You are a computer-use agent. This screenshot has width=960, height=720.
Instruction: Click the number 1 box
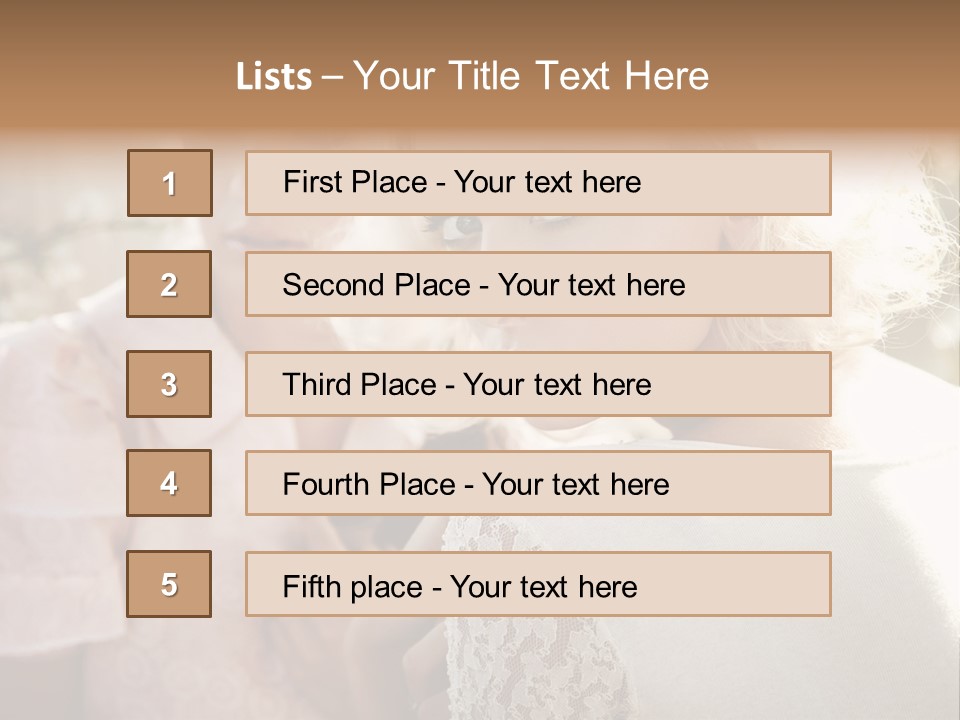(170, 183)
